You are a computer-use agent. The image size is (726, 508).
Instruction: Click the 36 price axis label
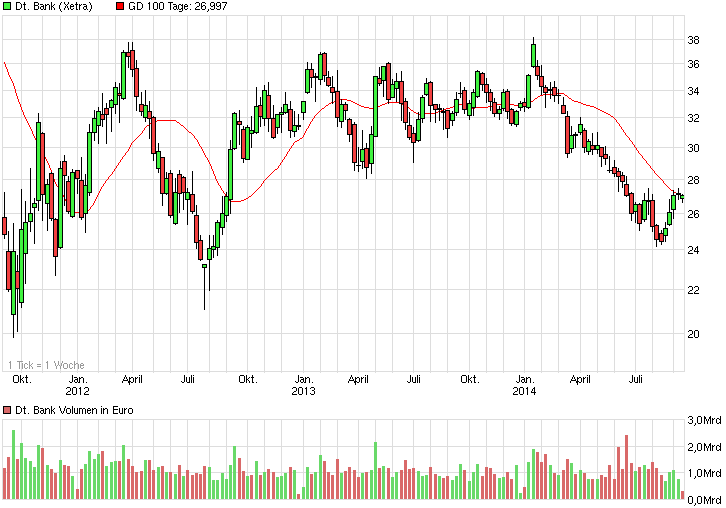click(x=693, y=64)
